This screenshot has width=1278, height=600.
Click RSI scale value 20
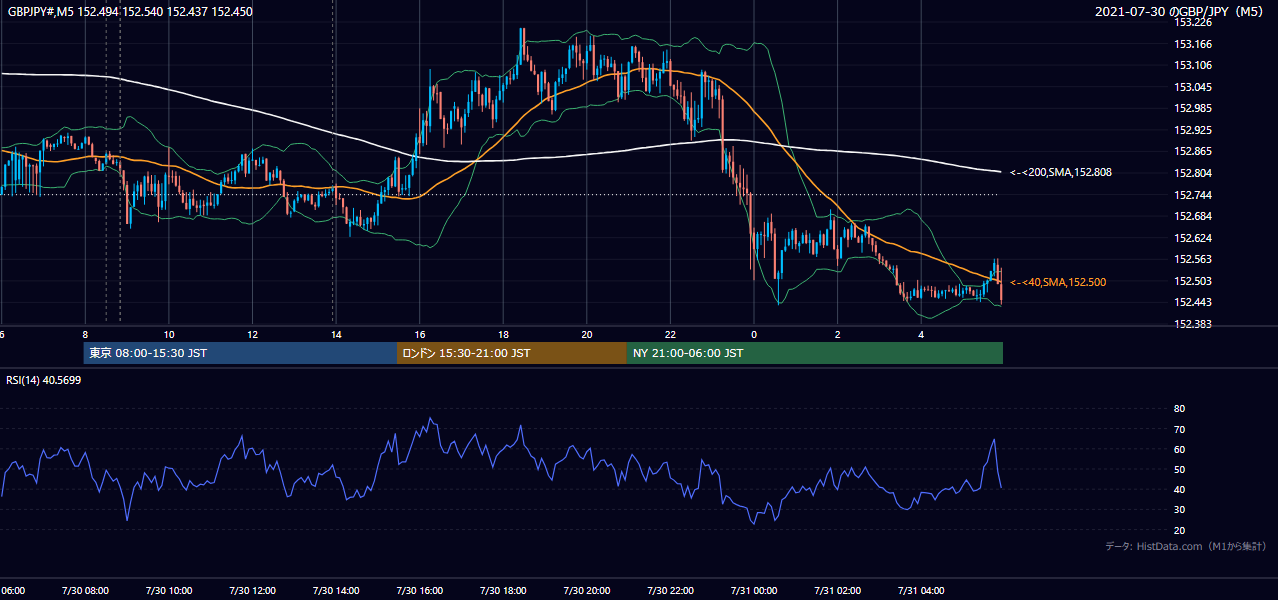coord(1179,530)
